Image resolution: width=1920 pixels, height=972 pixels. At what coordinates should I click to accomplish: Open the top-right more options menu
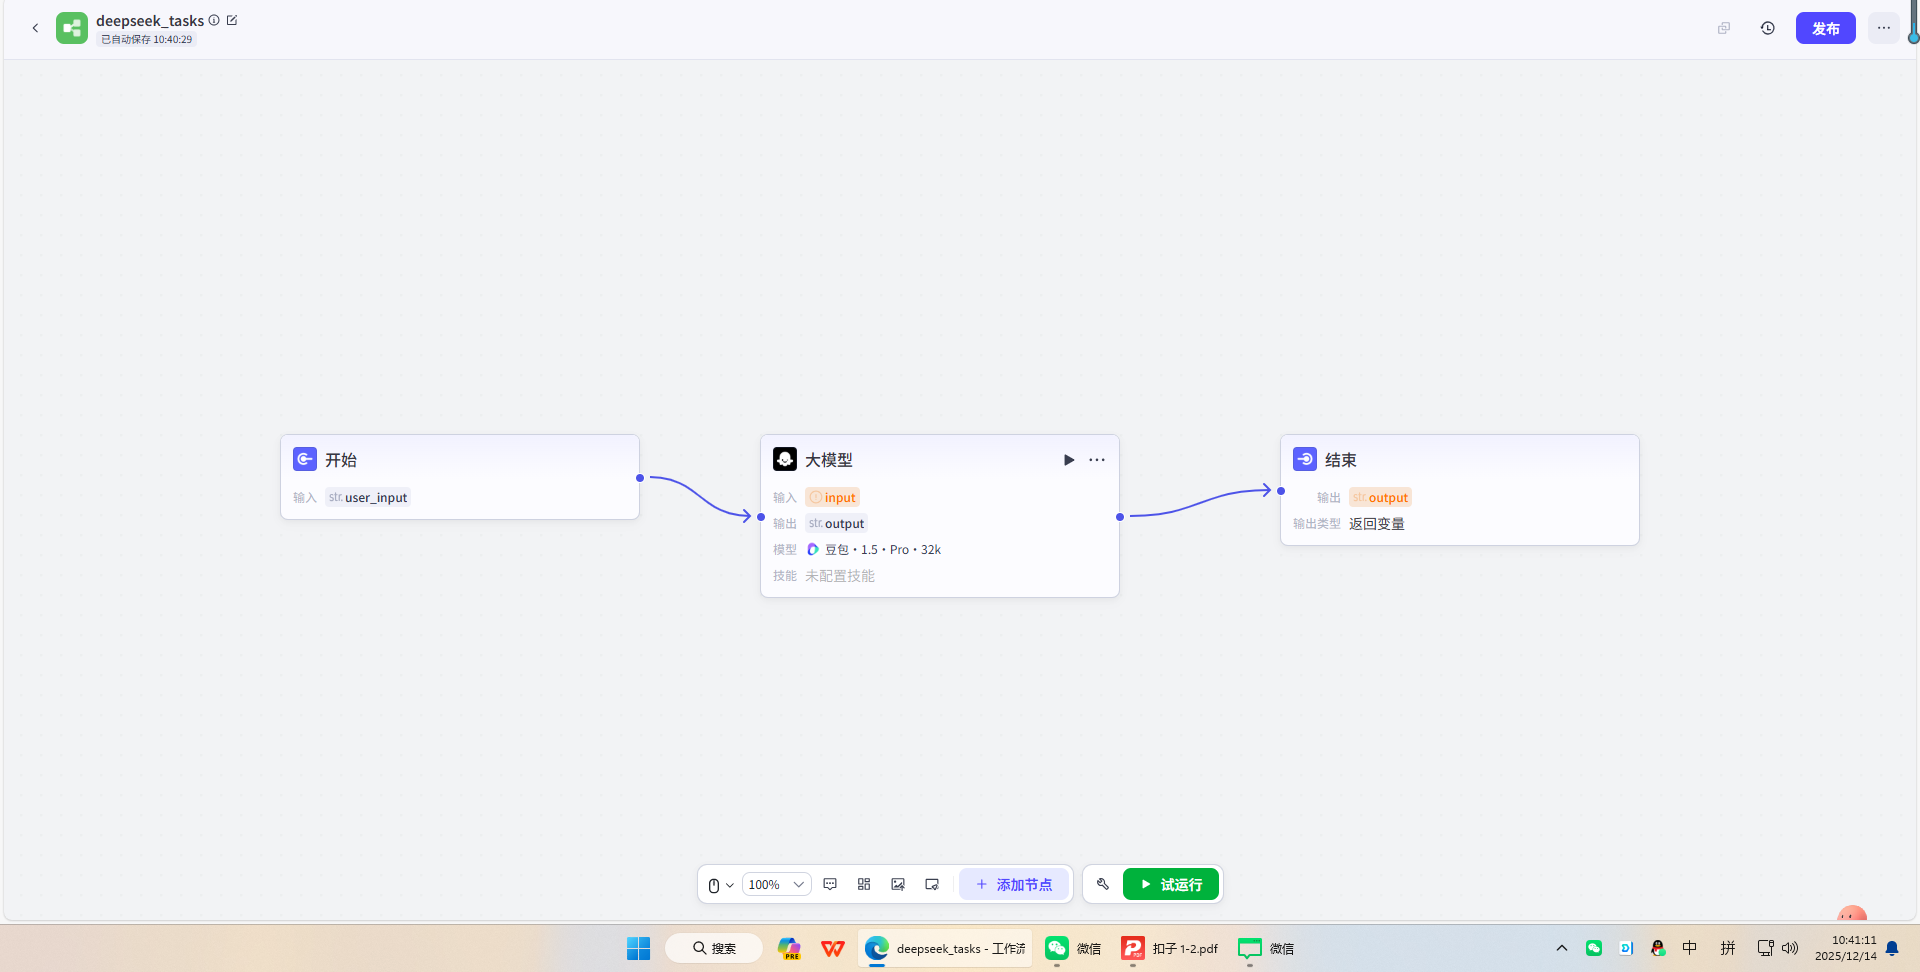point(1884,28)
